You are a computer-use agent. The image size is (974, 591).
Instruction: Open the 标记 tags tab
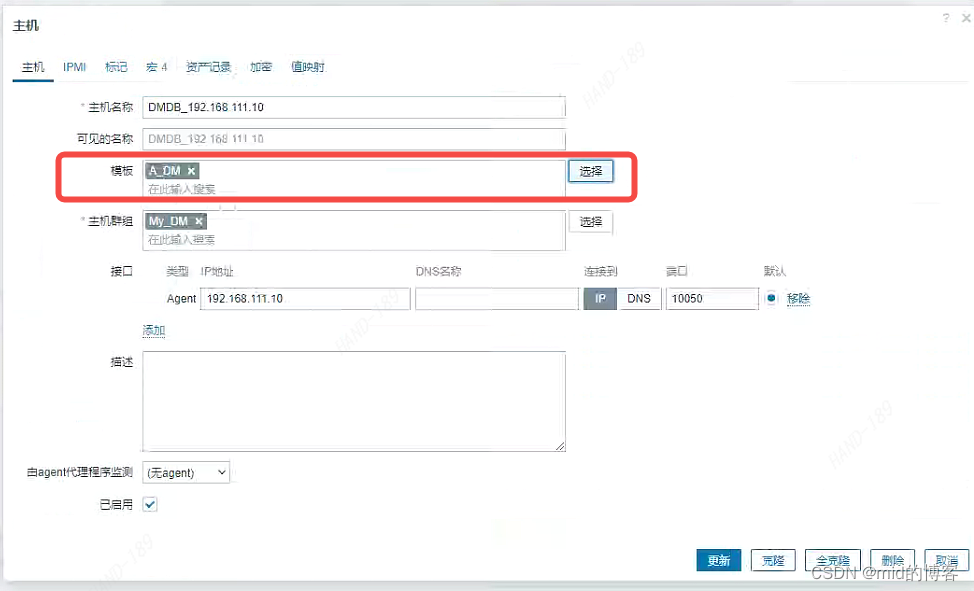[x=116, y=67]
